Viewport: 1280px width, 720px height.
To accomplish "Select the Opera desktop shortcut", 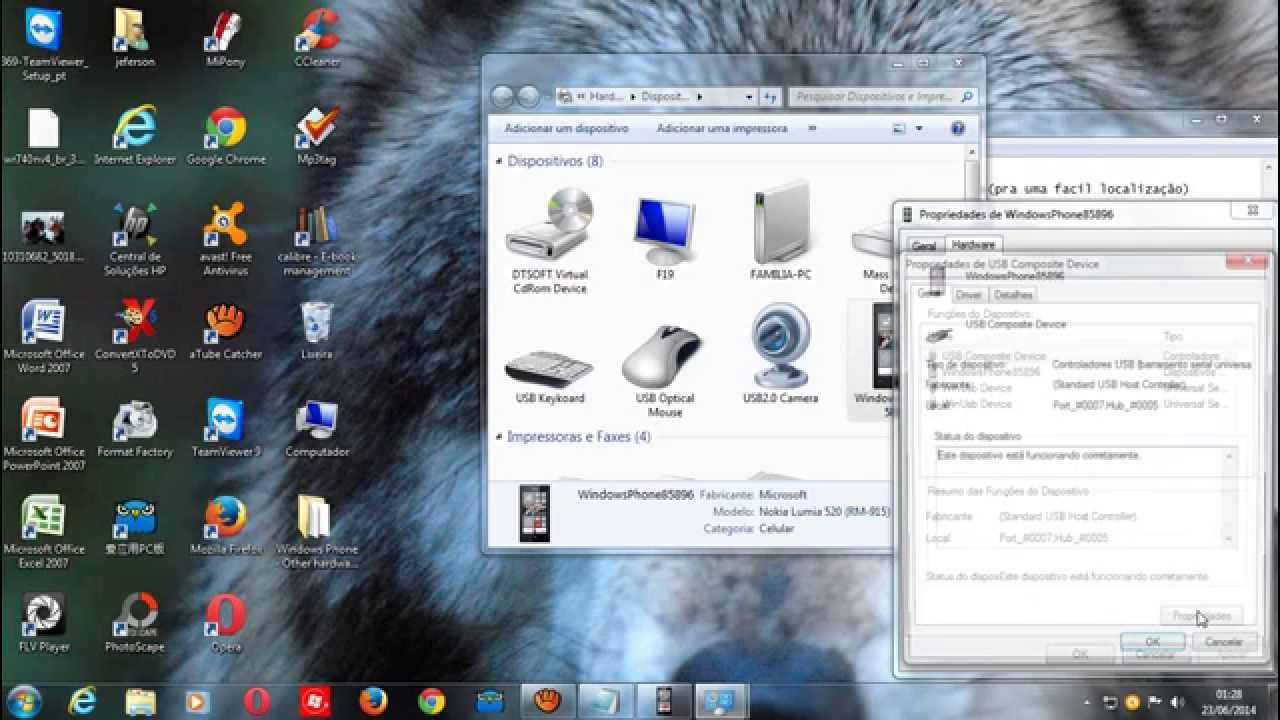I will (x=226, y=624).
